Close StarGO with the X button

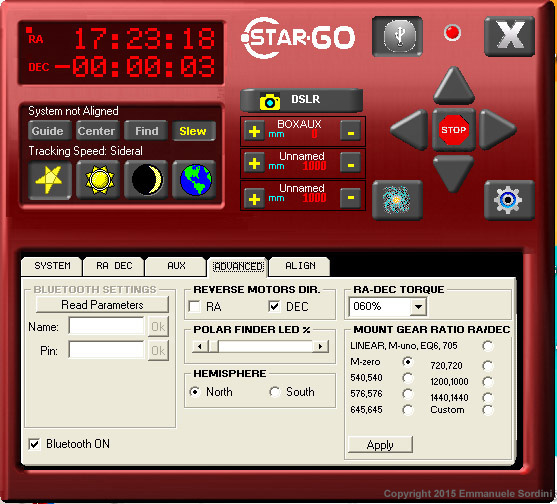click(509, 36)
